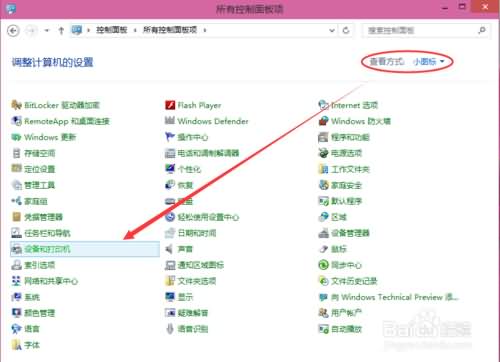
Task: Open the 查看方式 小图标 dropdown
Action: (429, 62)
